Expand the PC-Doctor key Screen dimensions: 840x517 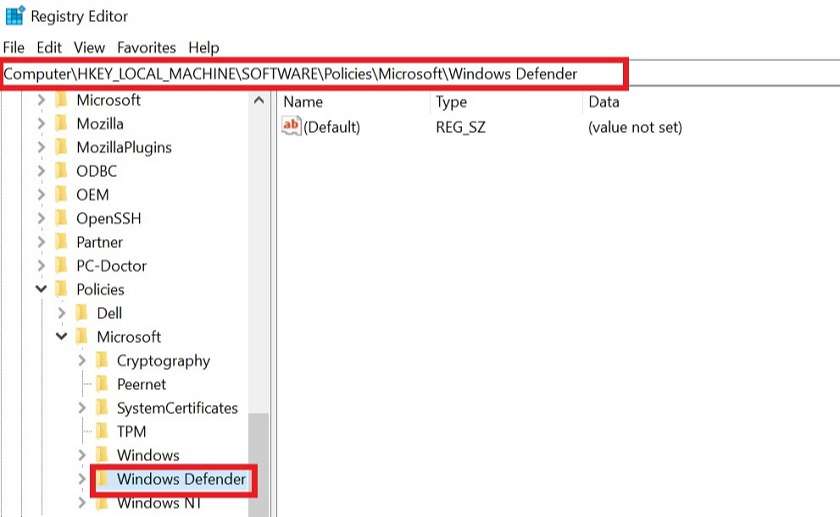(41, 266)
